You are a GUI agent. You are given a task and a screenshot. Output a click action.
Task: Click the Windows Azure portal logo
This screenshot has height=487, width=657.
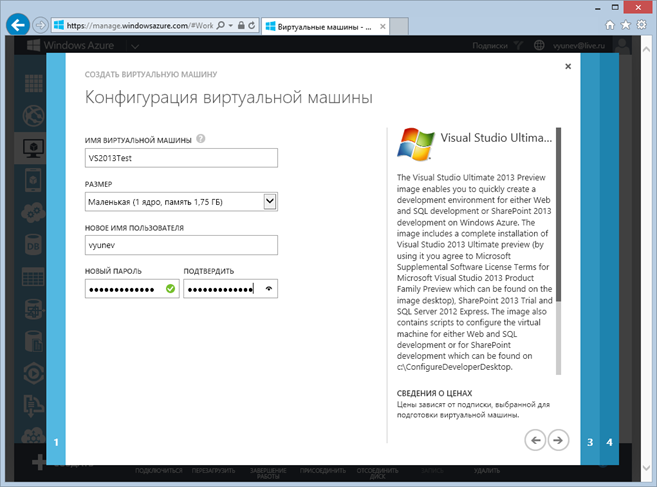point(70,45)
